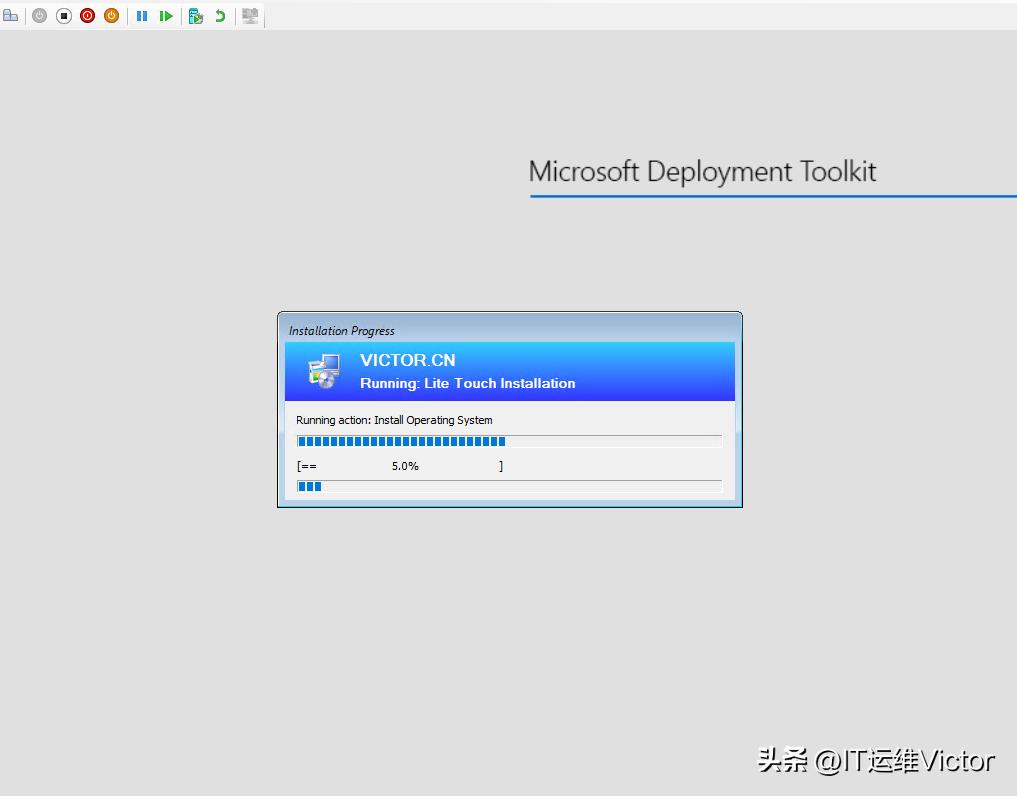Power off the VM using the red power icon
Viewport: 1017px width, 796px height.
[87, 16]
